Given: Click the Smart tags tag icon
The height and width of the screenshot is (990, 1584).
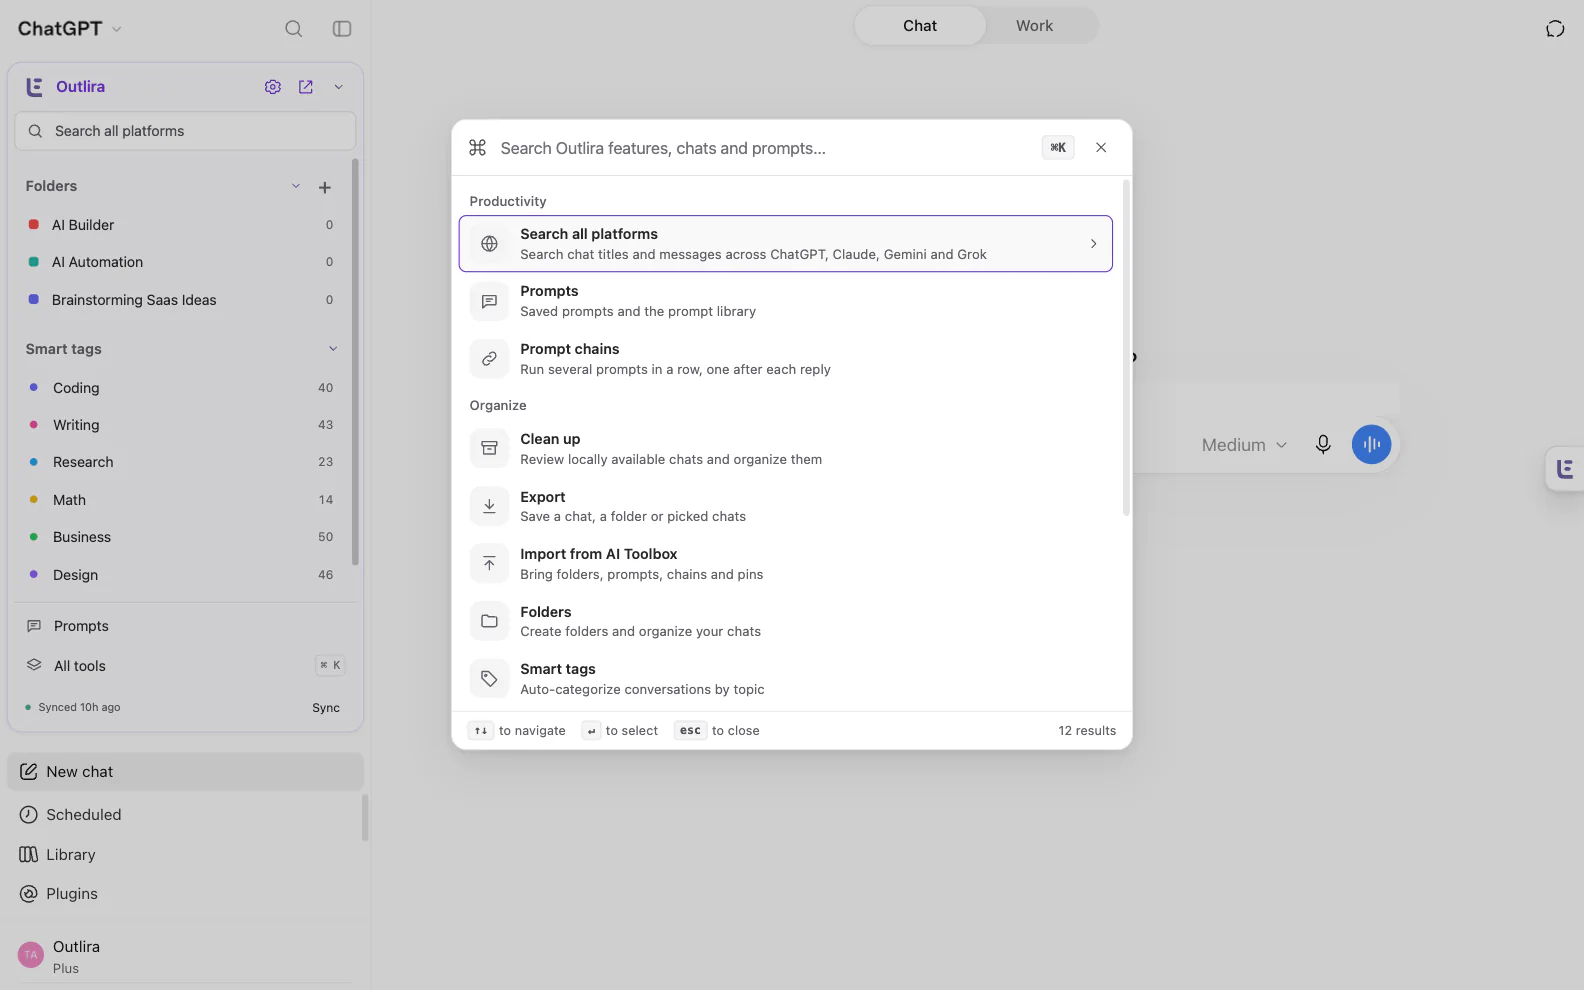Looking at the screenshot, I should pos(490,679).
